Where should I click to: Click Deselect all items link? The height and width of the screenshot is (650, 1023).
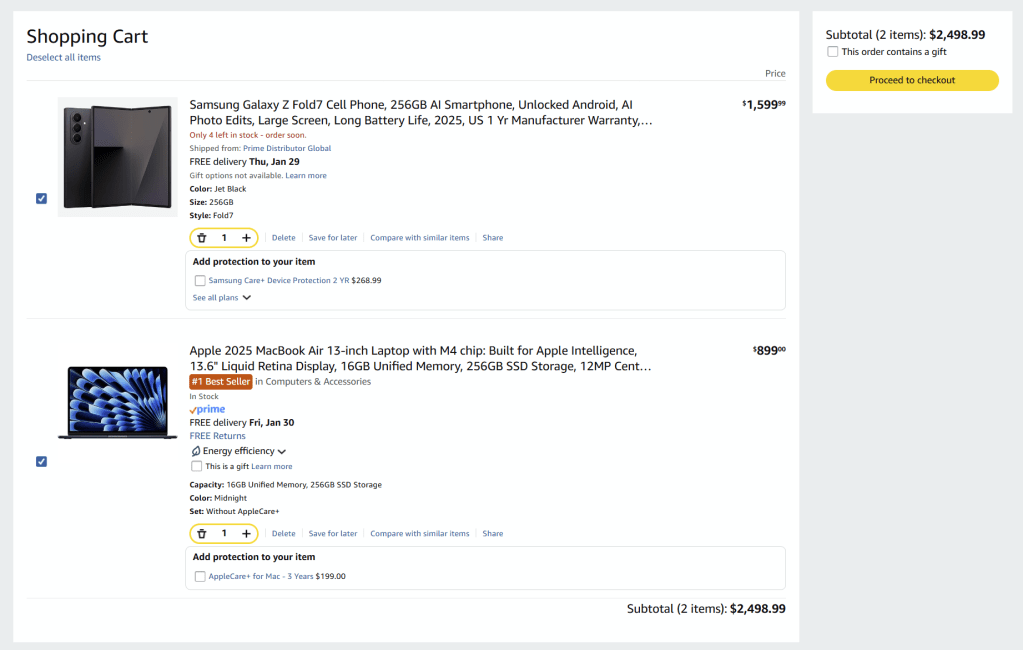pos(63,58)
